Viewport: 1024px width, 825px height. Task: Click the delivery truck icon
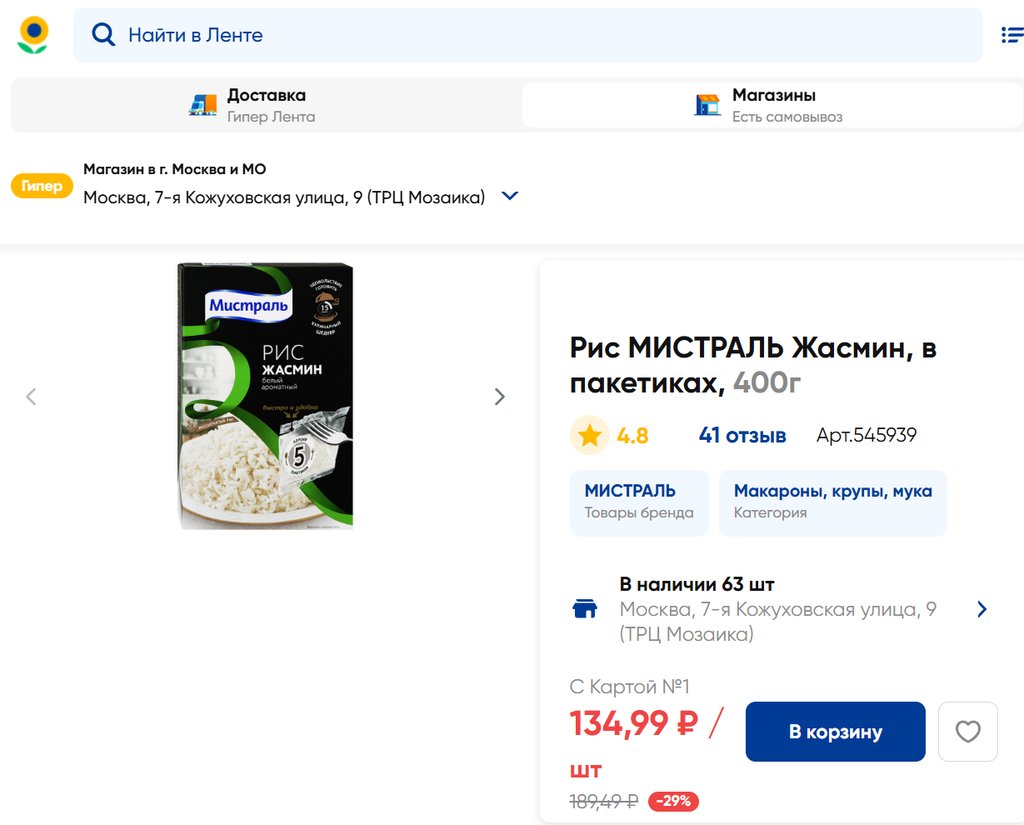click(203, 105)
